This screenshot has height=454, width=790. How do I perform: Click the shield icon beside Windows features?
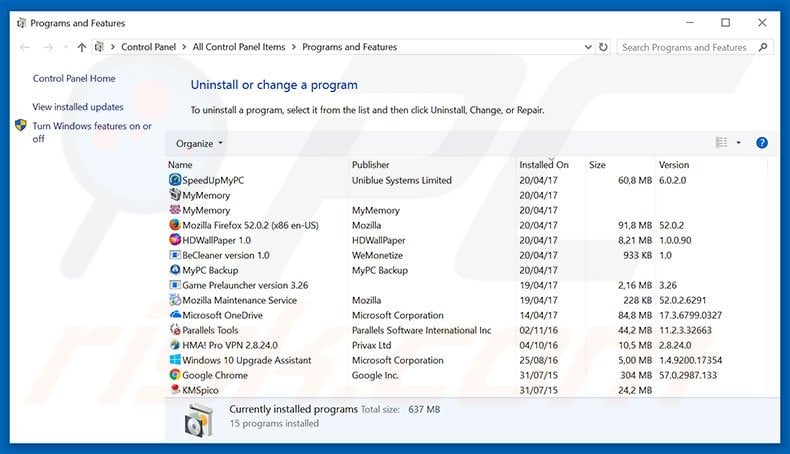[21, 125]
